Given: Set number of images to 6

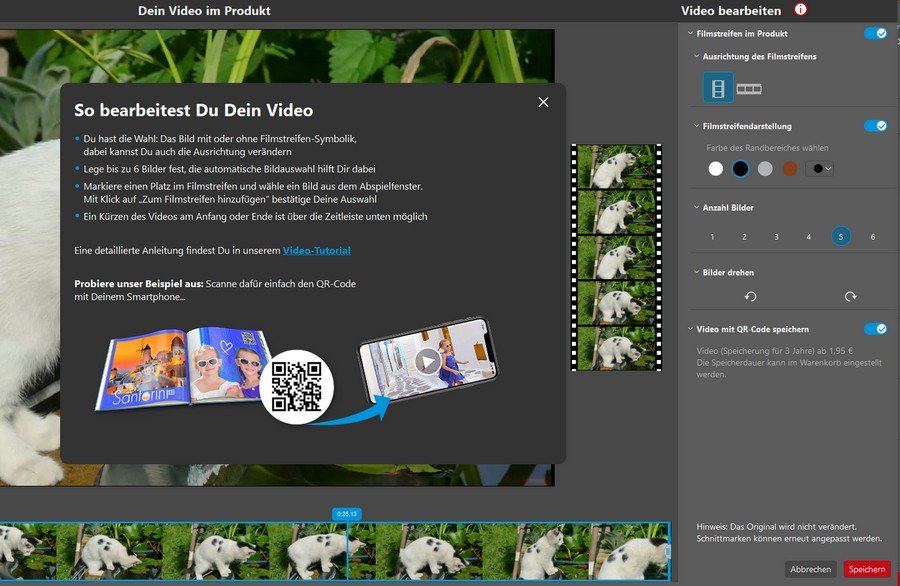Looking at the screenshot, I should click(x=872, y=237).
